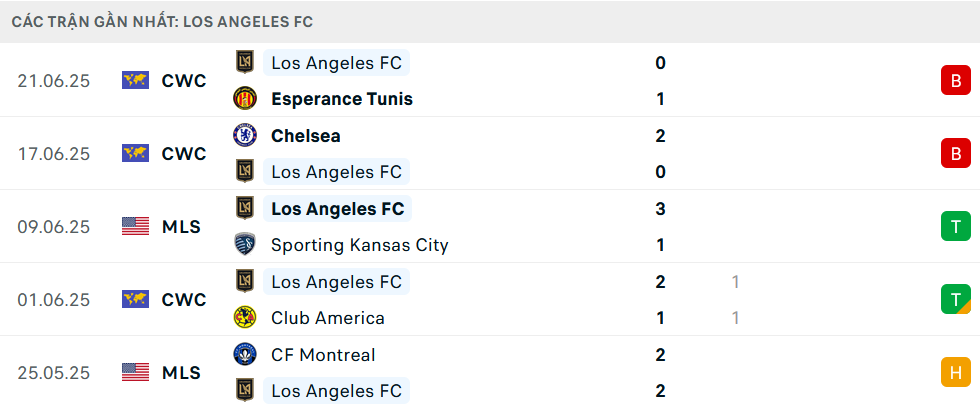Open the Sporting Kansas City team link
Image resolution: width=980 pixels, height=407 pixels.
(359, 245)
